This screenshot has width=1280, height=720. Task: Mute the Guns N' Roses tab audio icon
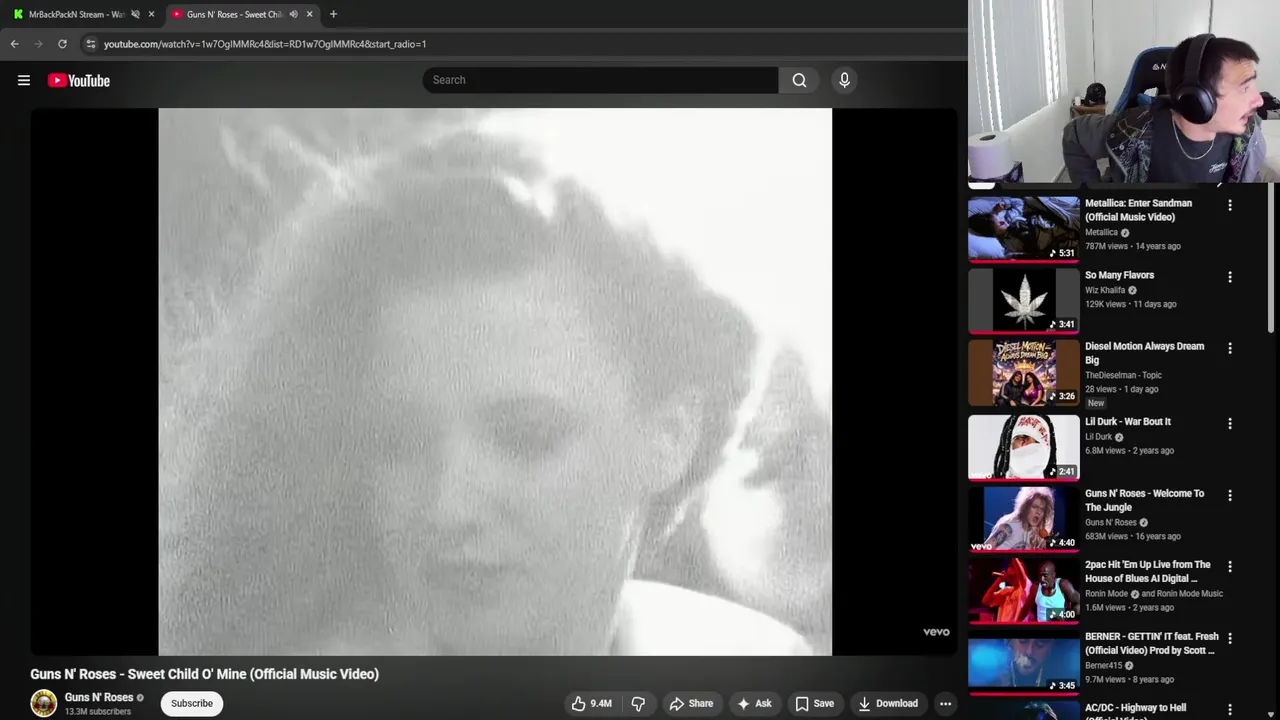point(293,14)
